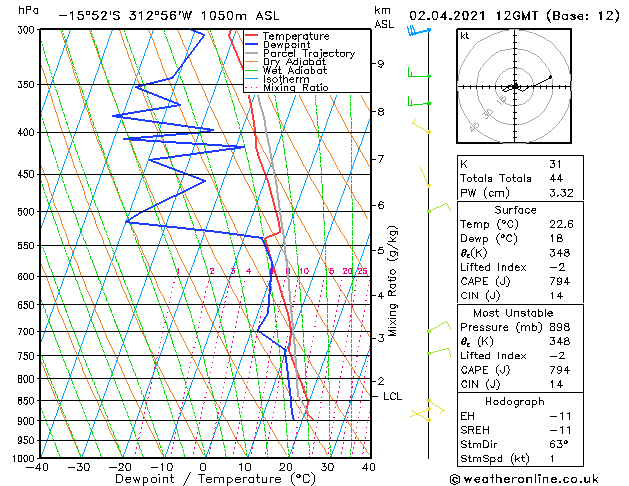Click the Wet Adiabat legend entry

pyautogui.click(x=286, y=71)
